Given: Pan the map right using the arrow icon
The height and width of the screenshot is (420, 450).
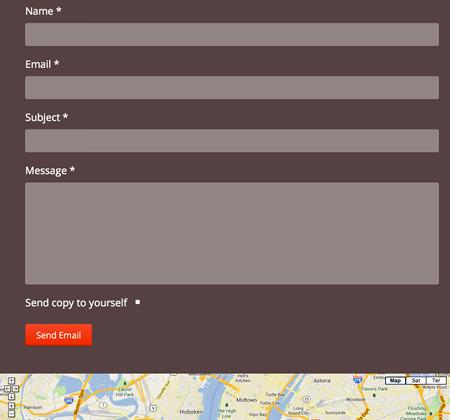Looking at the screenshot, I should (15, 389).
